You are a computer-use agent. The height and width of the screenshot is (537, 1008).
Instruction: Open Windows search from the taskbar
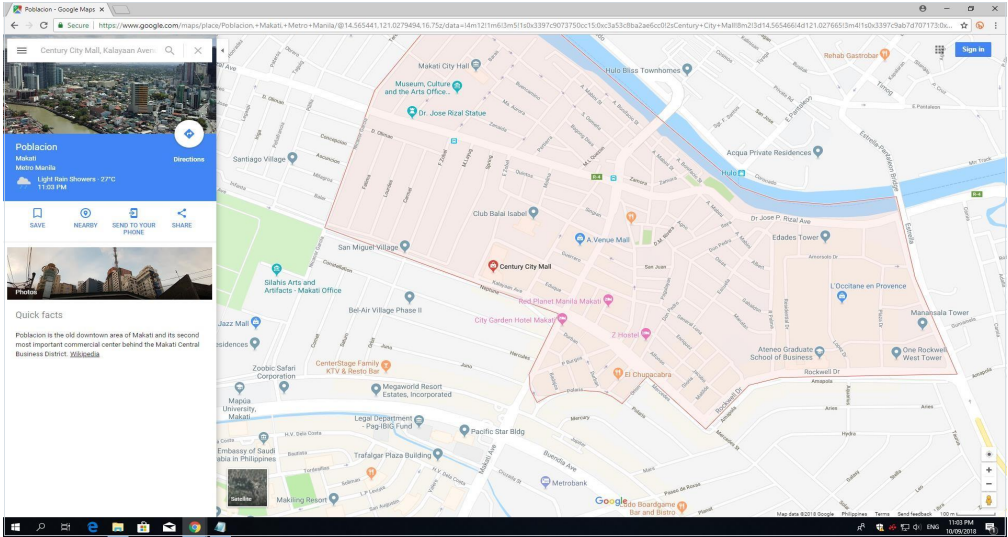40,527
